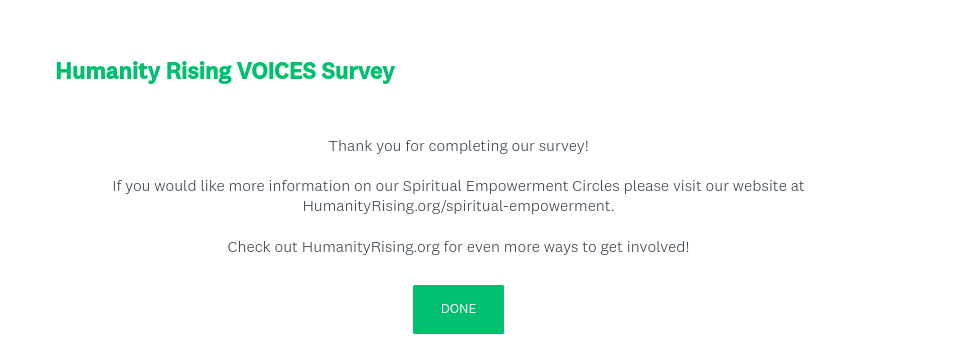
Task: Click HumanityRising.org in the Check out line
Action: [x=371, y=247]
